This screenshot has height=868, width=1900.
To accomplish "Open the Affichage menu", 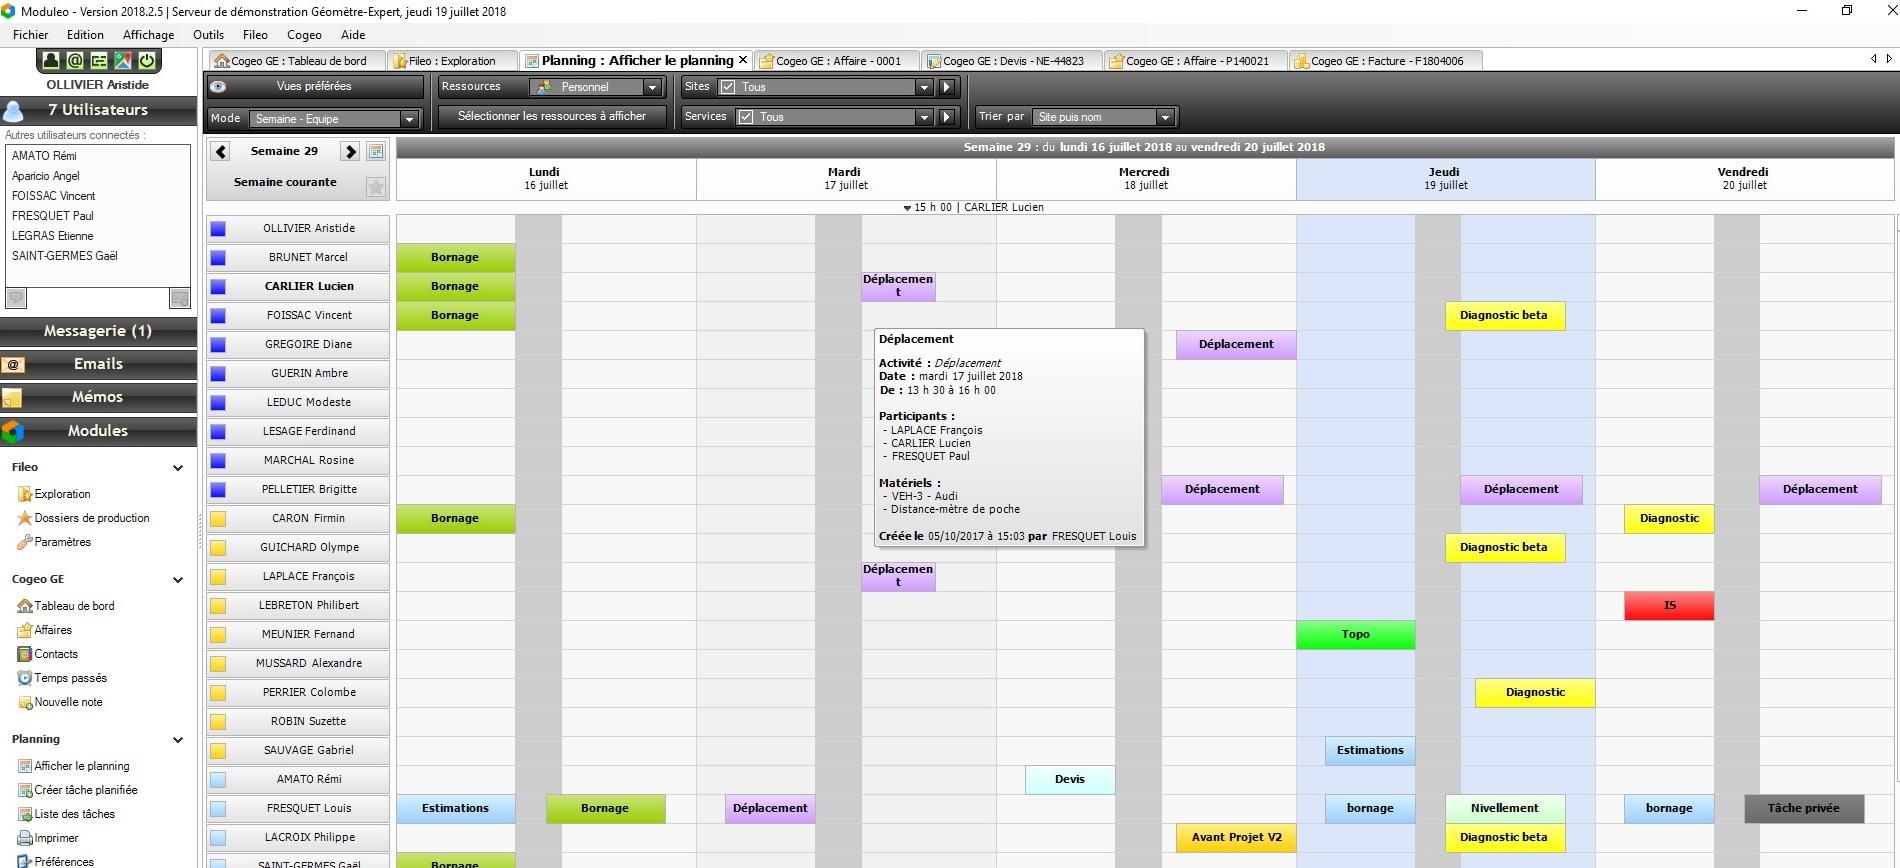I will [x=148, y=35].
